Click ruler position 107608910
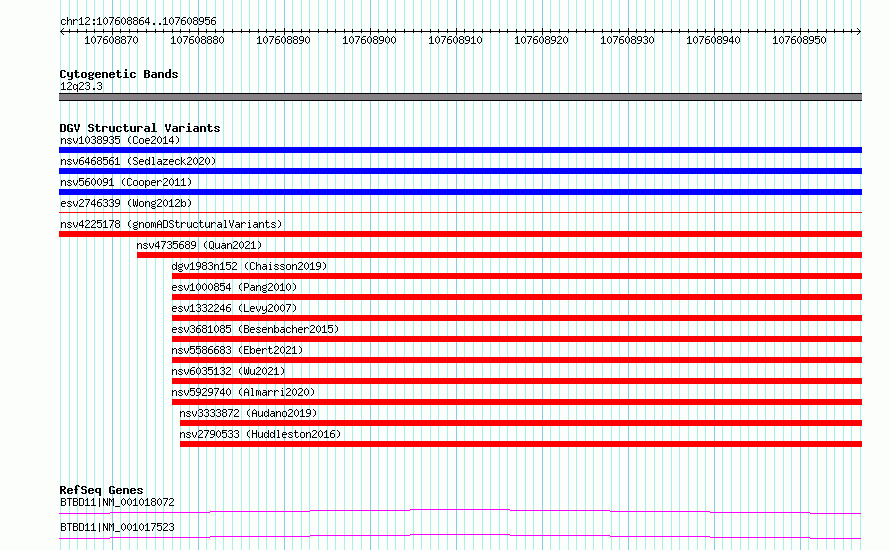 [x=455, y=40]
